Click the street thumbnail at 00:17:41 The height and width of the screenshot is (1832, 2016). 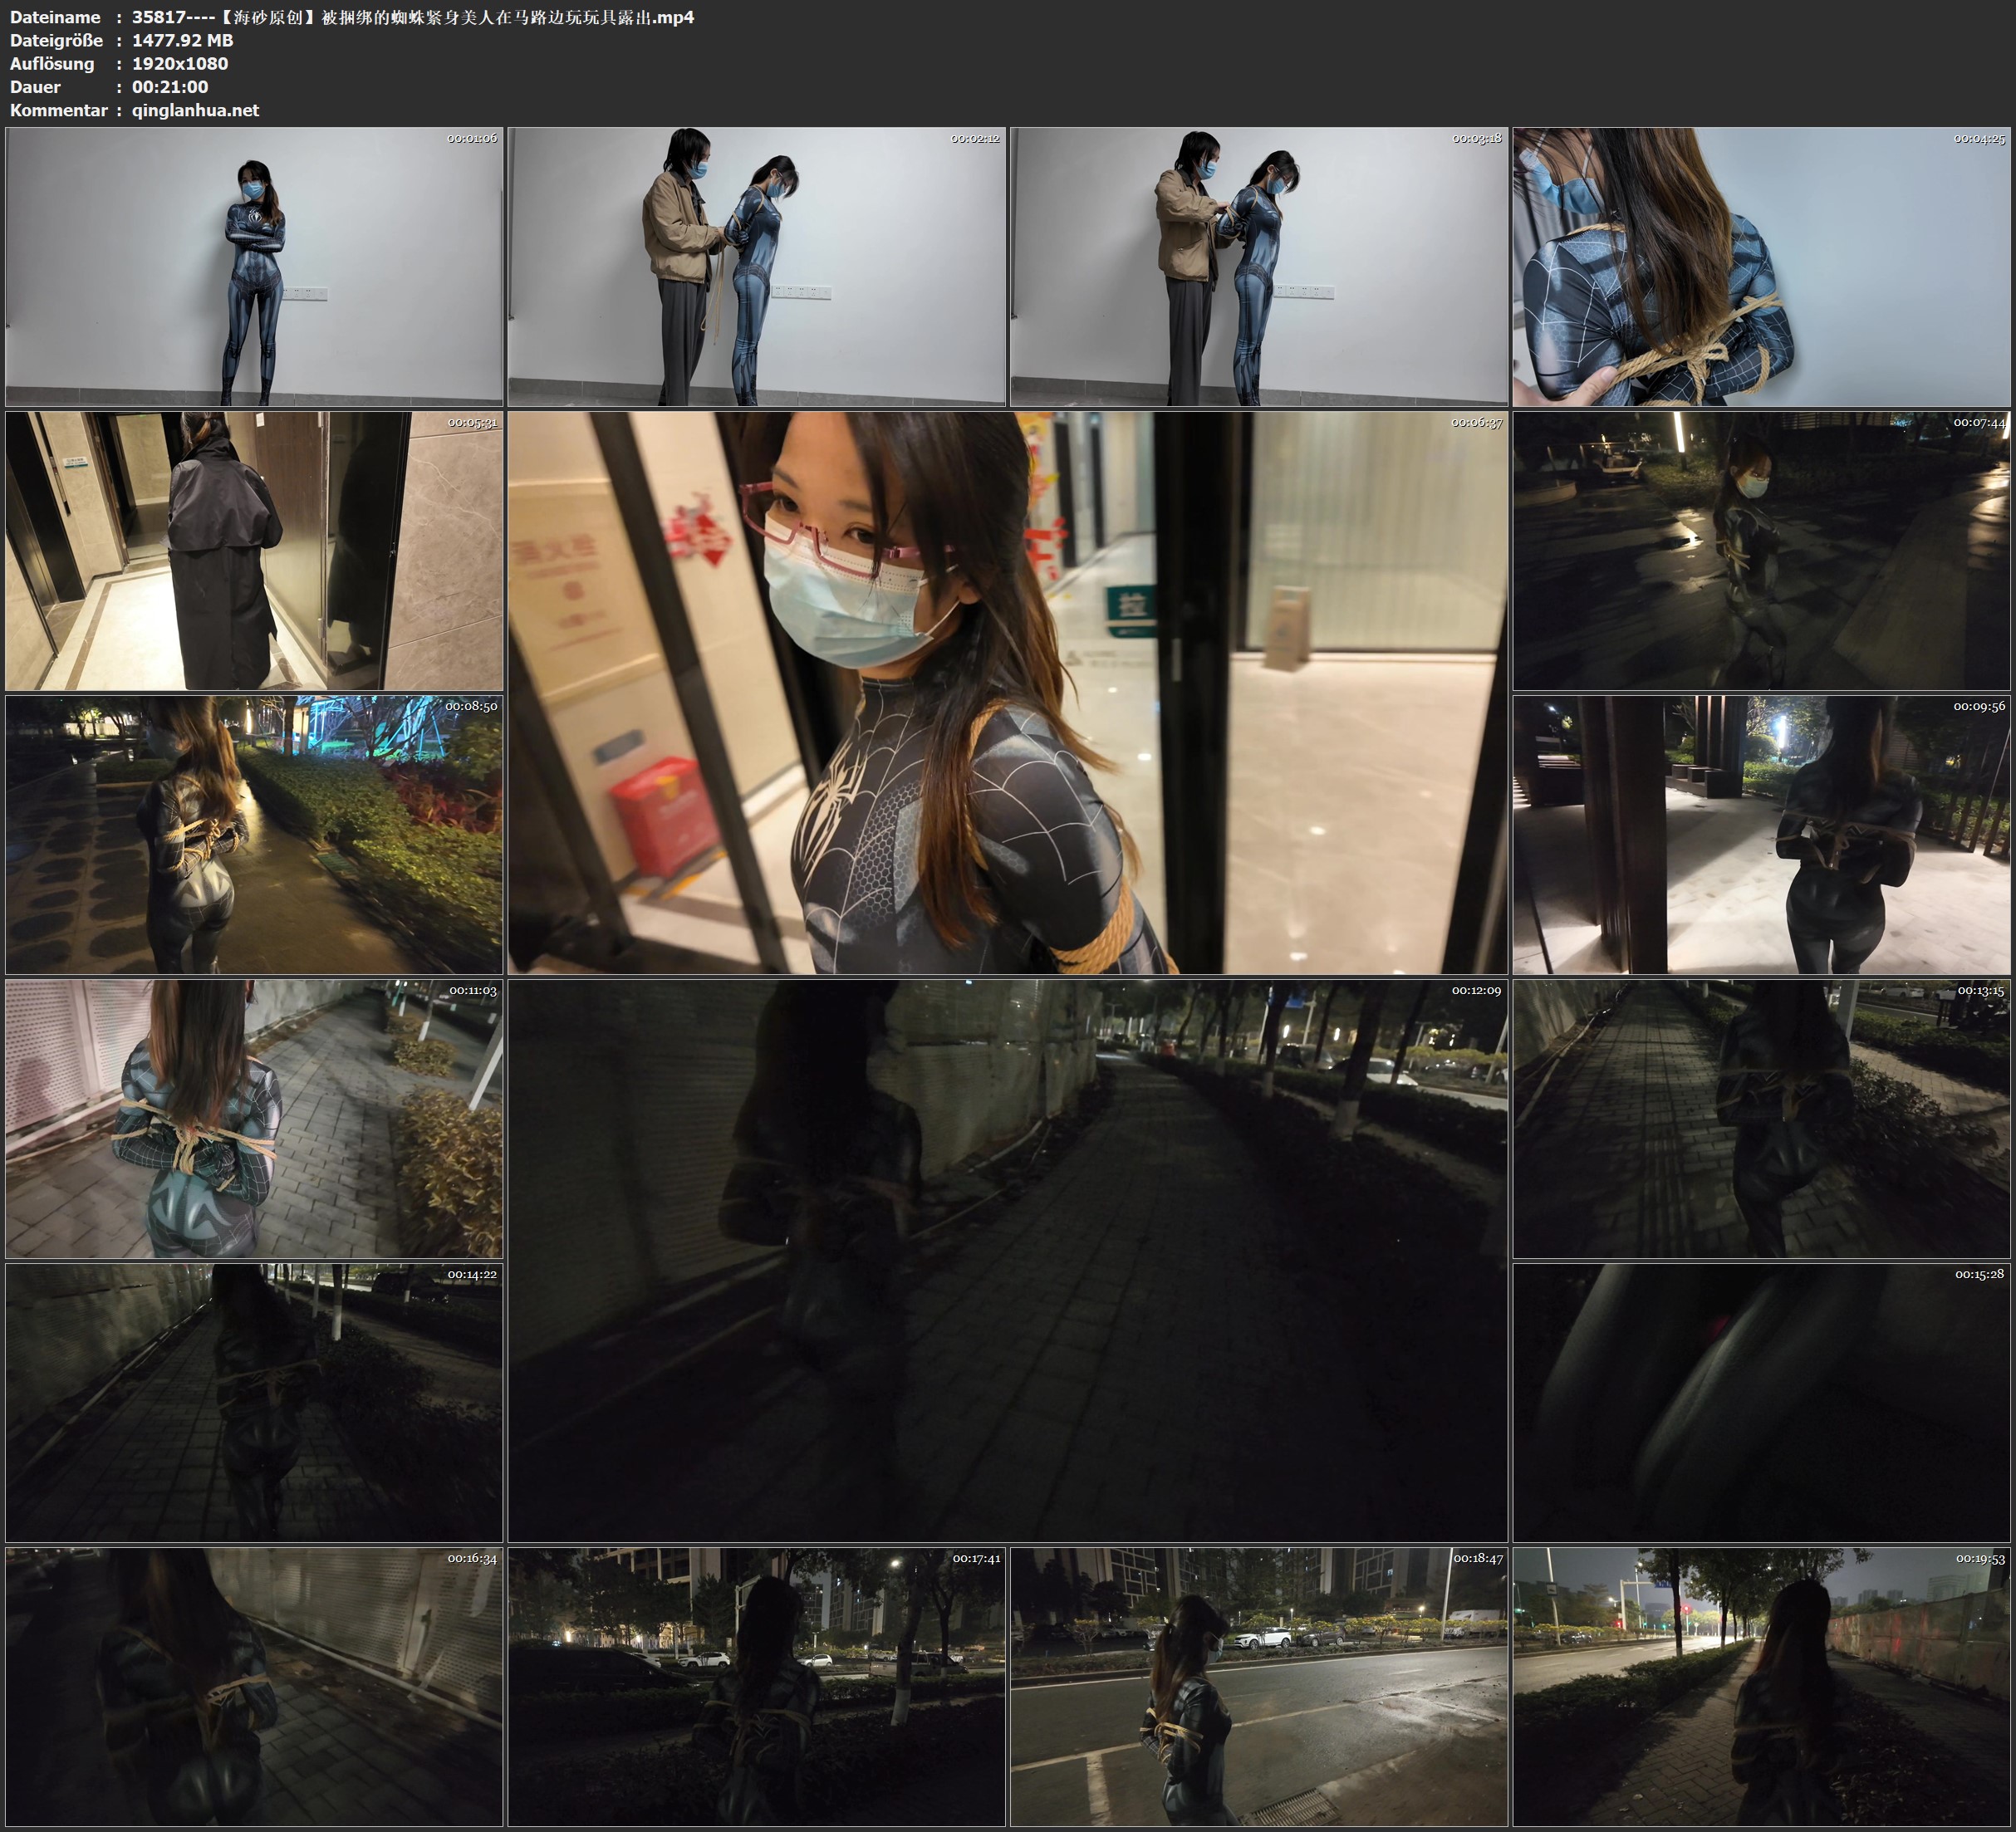756,1686
